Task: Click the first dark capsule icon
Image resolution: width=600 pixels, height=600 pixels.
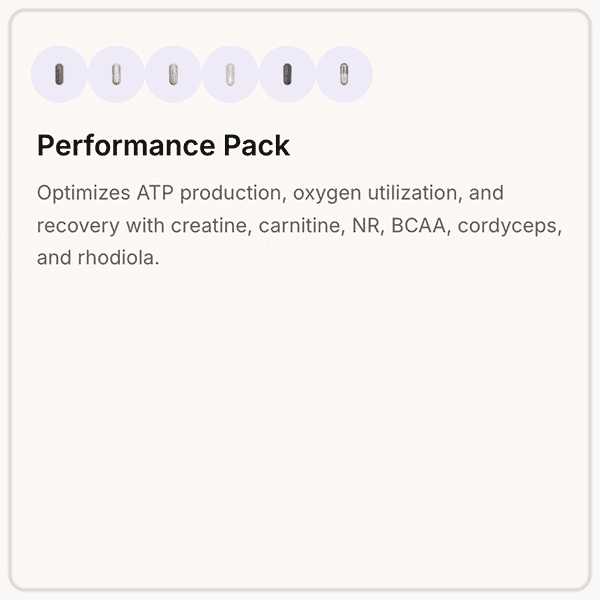Action: pyautogui.click(x=59, y=74)
